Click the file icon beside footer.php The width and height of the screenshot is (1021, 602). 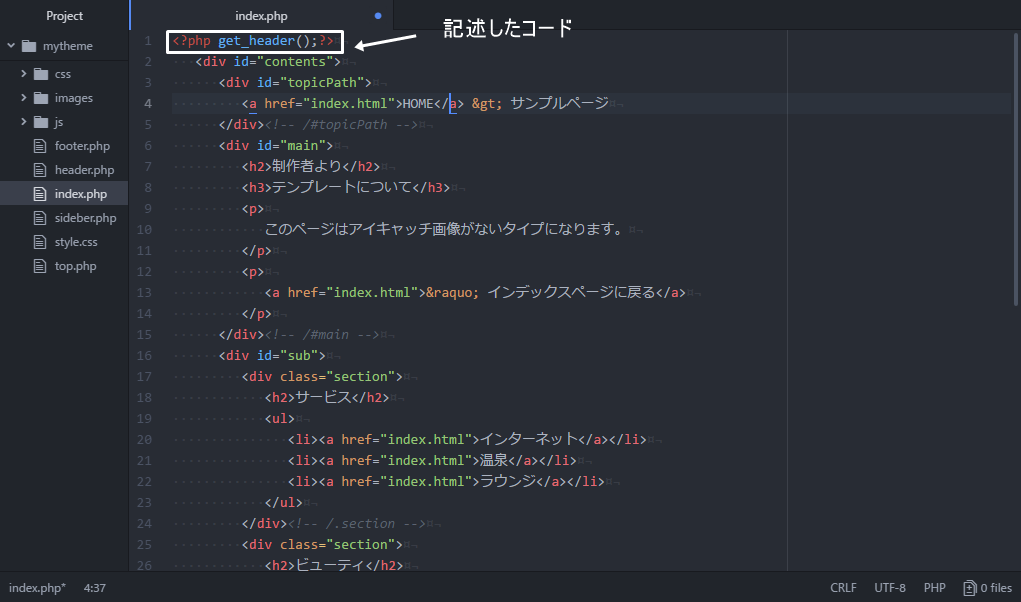click(x=38, y=145)
